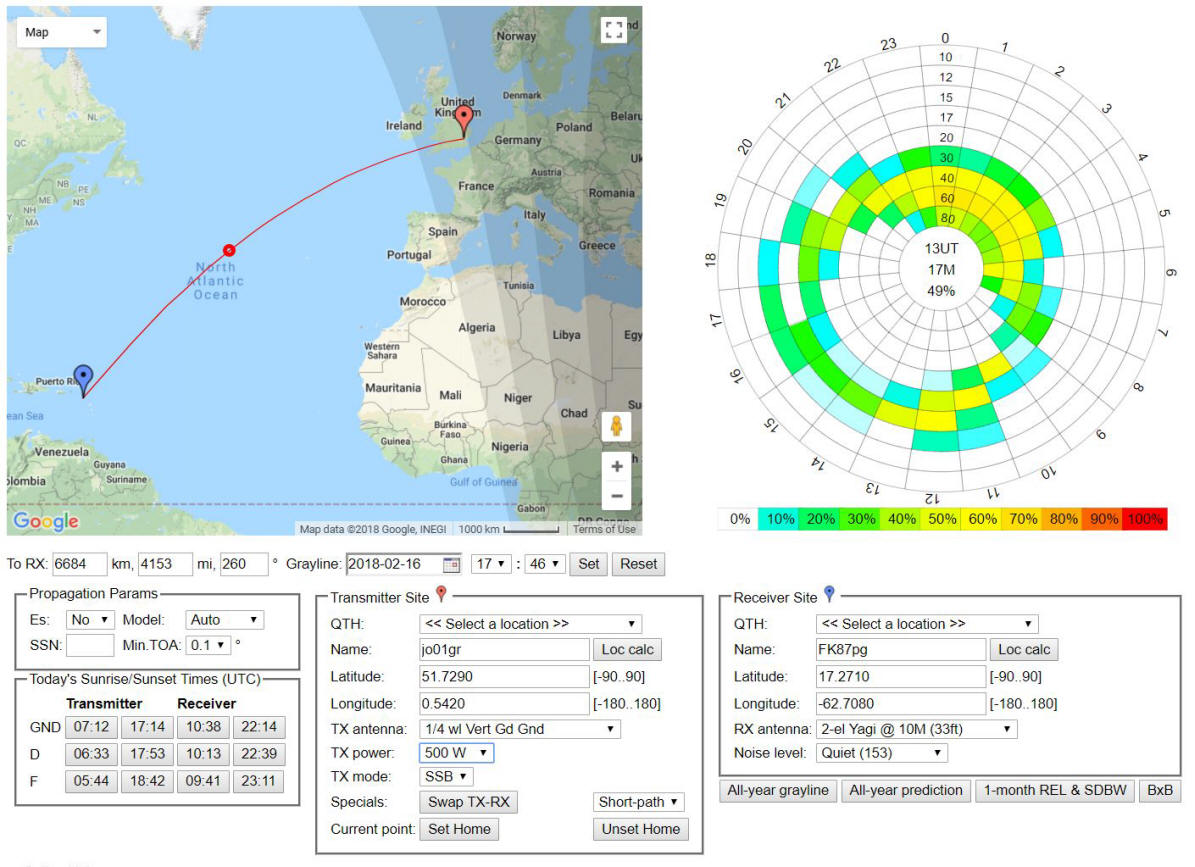Click the Swap TX-RX button
The image size is (1195, 867).
[469, 801]
